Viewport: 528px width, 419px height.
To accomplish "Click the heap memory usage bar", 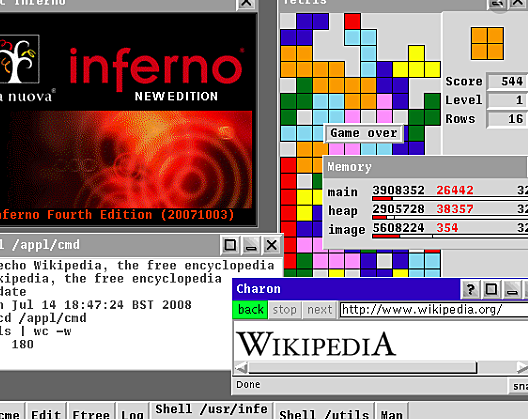I will [450, 218].
